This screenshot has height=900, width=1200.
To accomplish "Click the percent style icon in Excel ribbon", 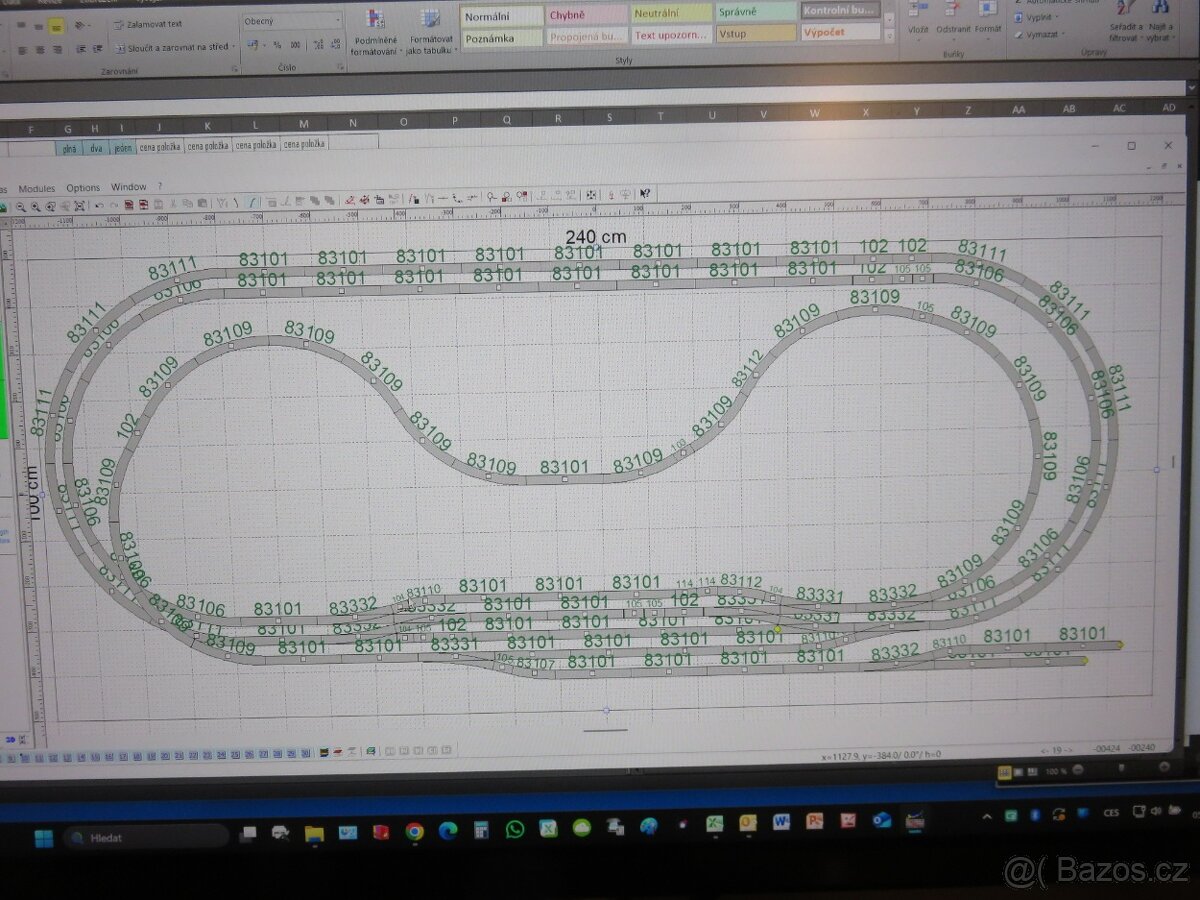I will click(277, 45).
